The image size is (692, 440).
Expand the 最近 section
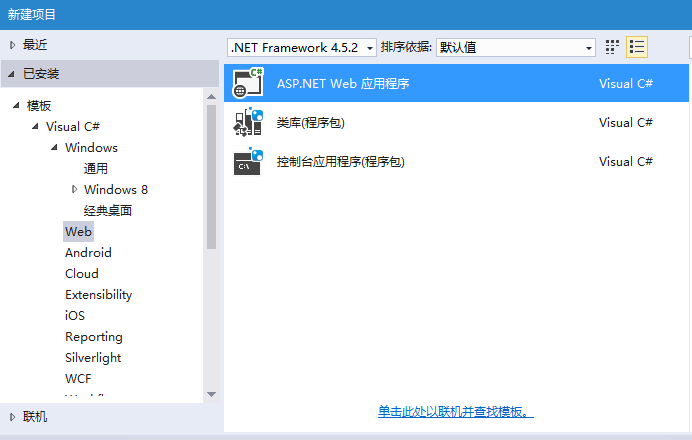[12, 45]
